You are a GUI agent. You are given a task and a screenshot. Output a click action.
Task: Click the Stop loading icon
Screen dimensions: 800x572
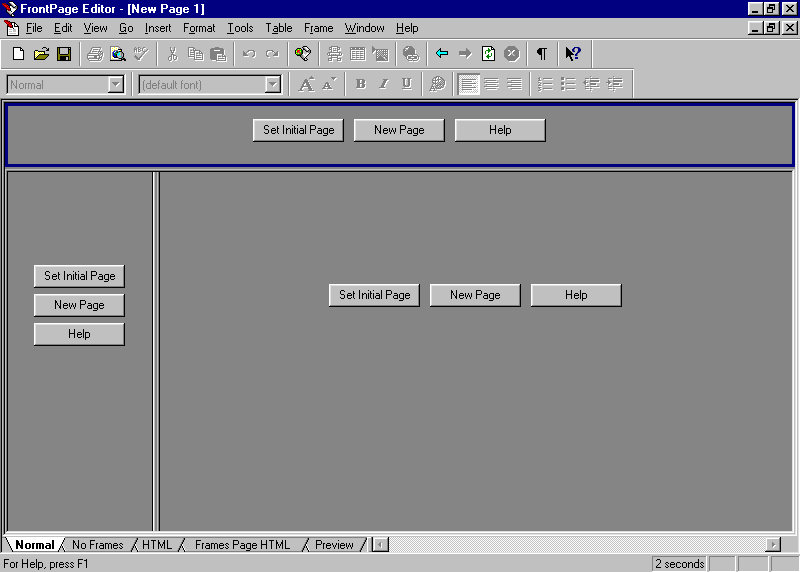point(511,54)
